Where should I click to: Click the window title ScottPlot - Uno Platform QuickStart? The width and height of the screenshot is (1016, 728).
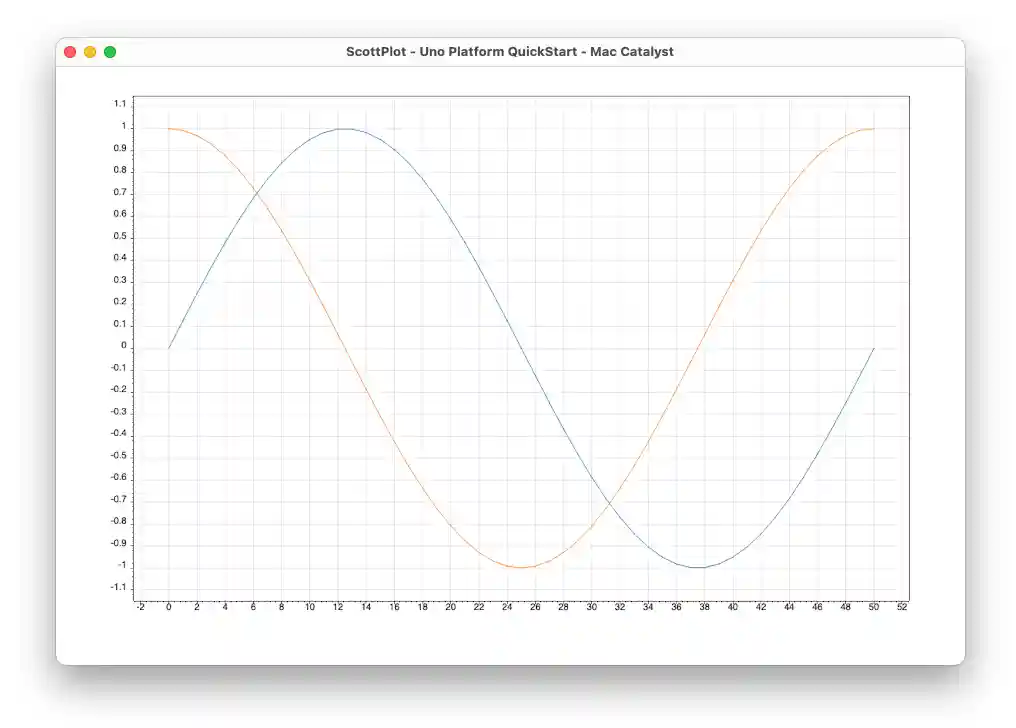pos(509,52)
